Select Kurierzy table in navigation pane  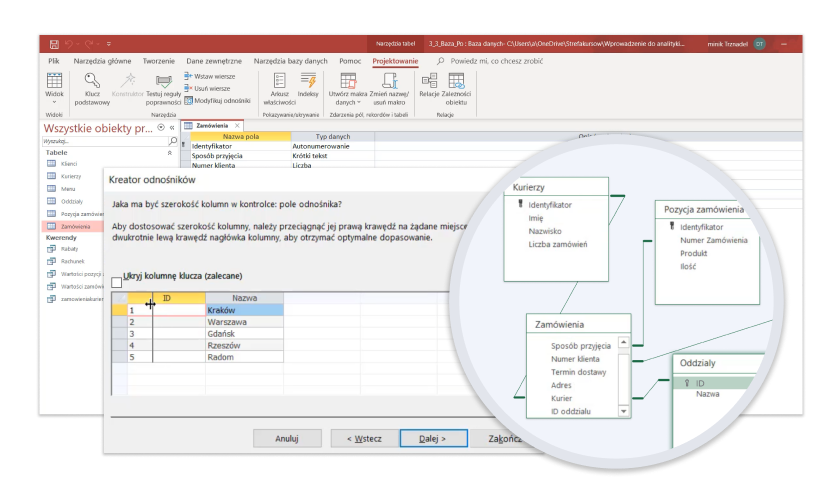(x=70, y=175)
